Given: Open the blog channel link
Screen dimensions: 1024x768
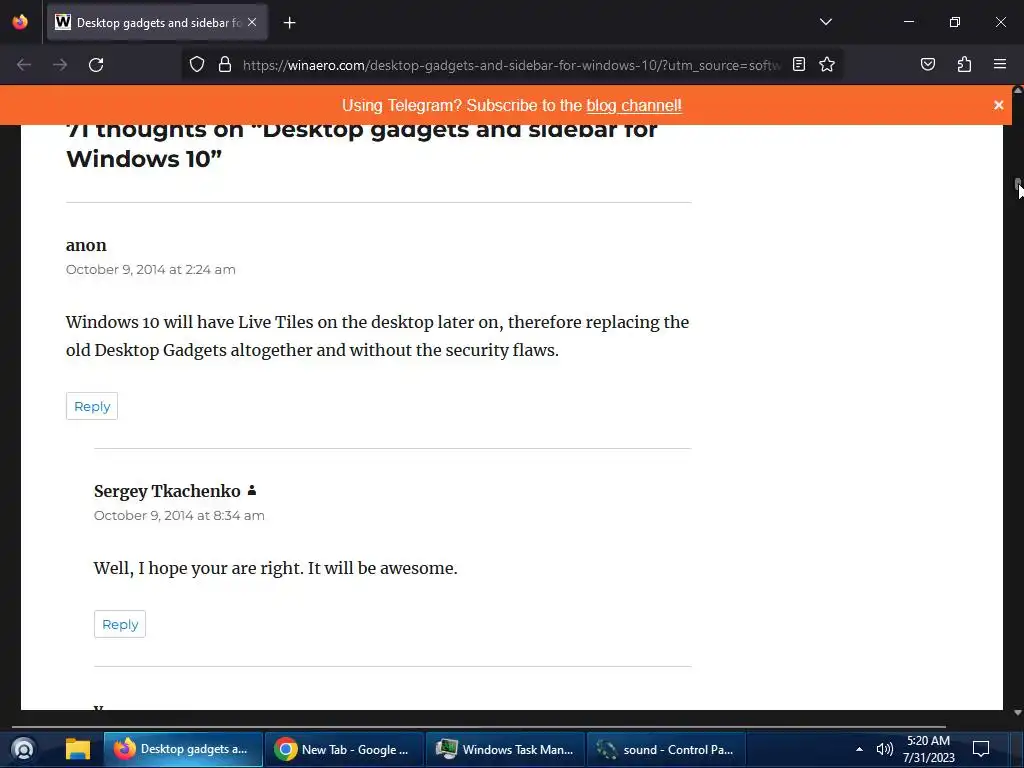Looking at the screenshot, I should tap(634, 106).
